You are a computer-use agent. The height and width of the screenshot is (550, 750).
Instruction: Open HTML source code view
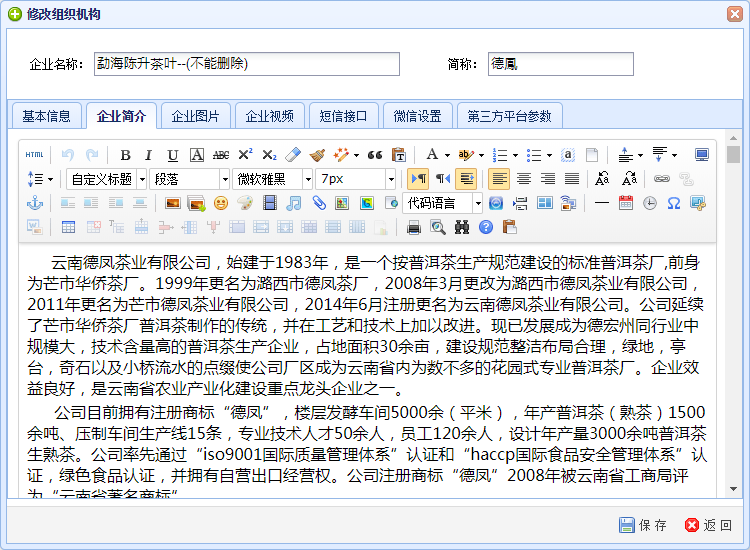point(34,155)
